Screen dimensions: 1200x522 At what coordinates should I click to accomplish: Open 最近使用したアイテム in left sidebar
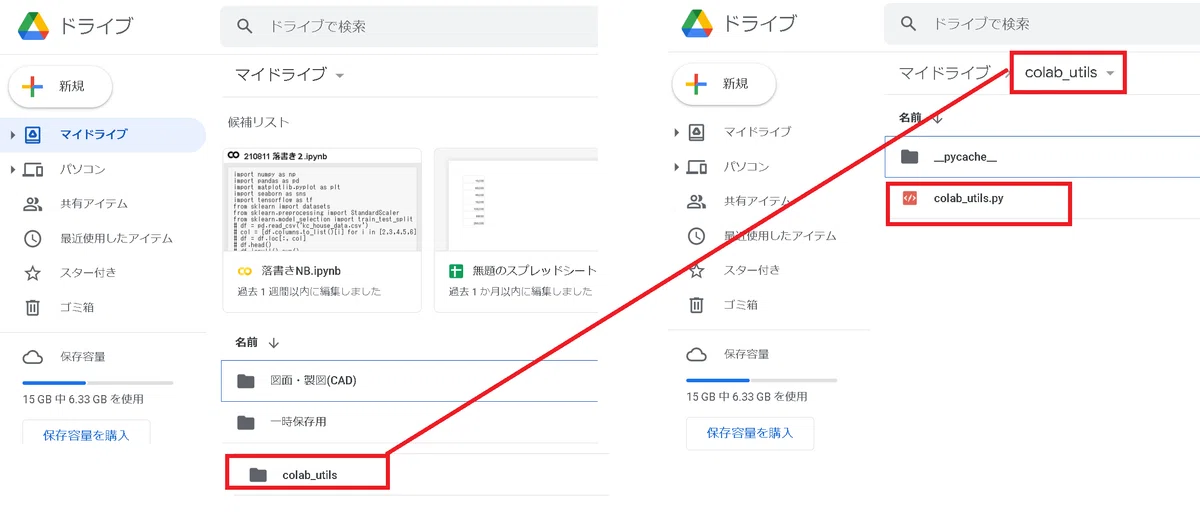(x=116, y=239)
